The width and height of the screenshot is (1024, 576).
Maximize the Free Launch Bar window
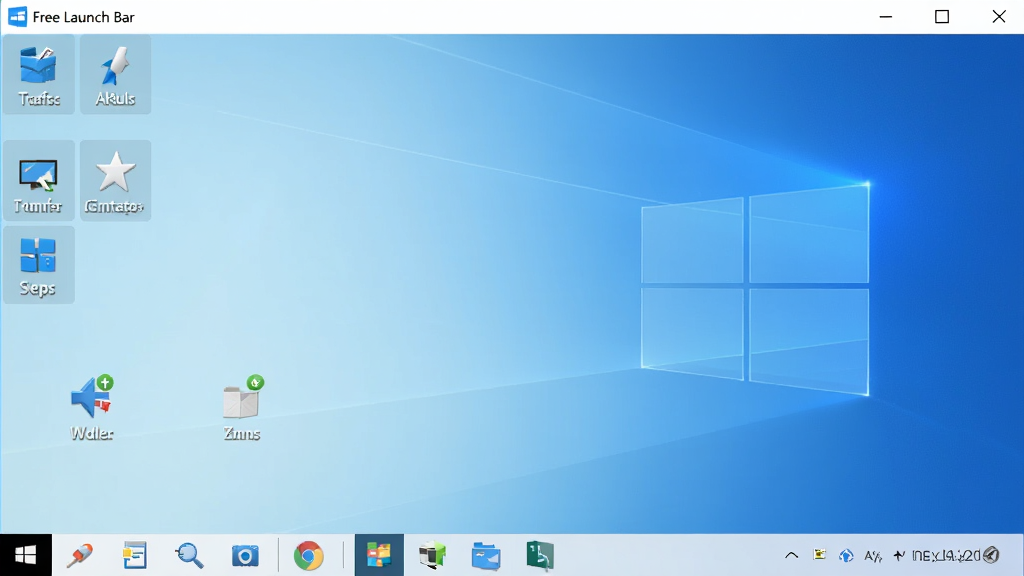click(942, 16)
